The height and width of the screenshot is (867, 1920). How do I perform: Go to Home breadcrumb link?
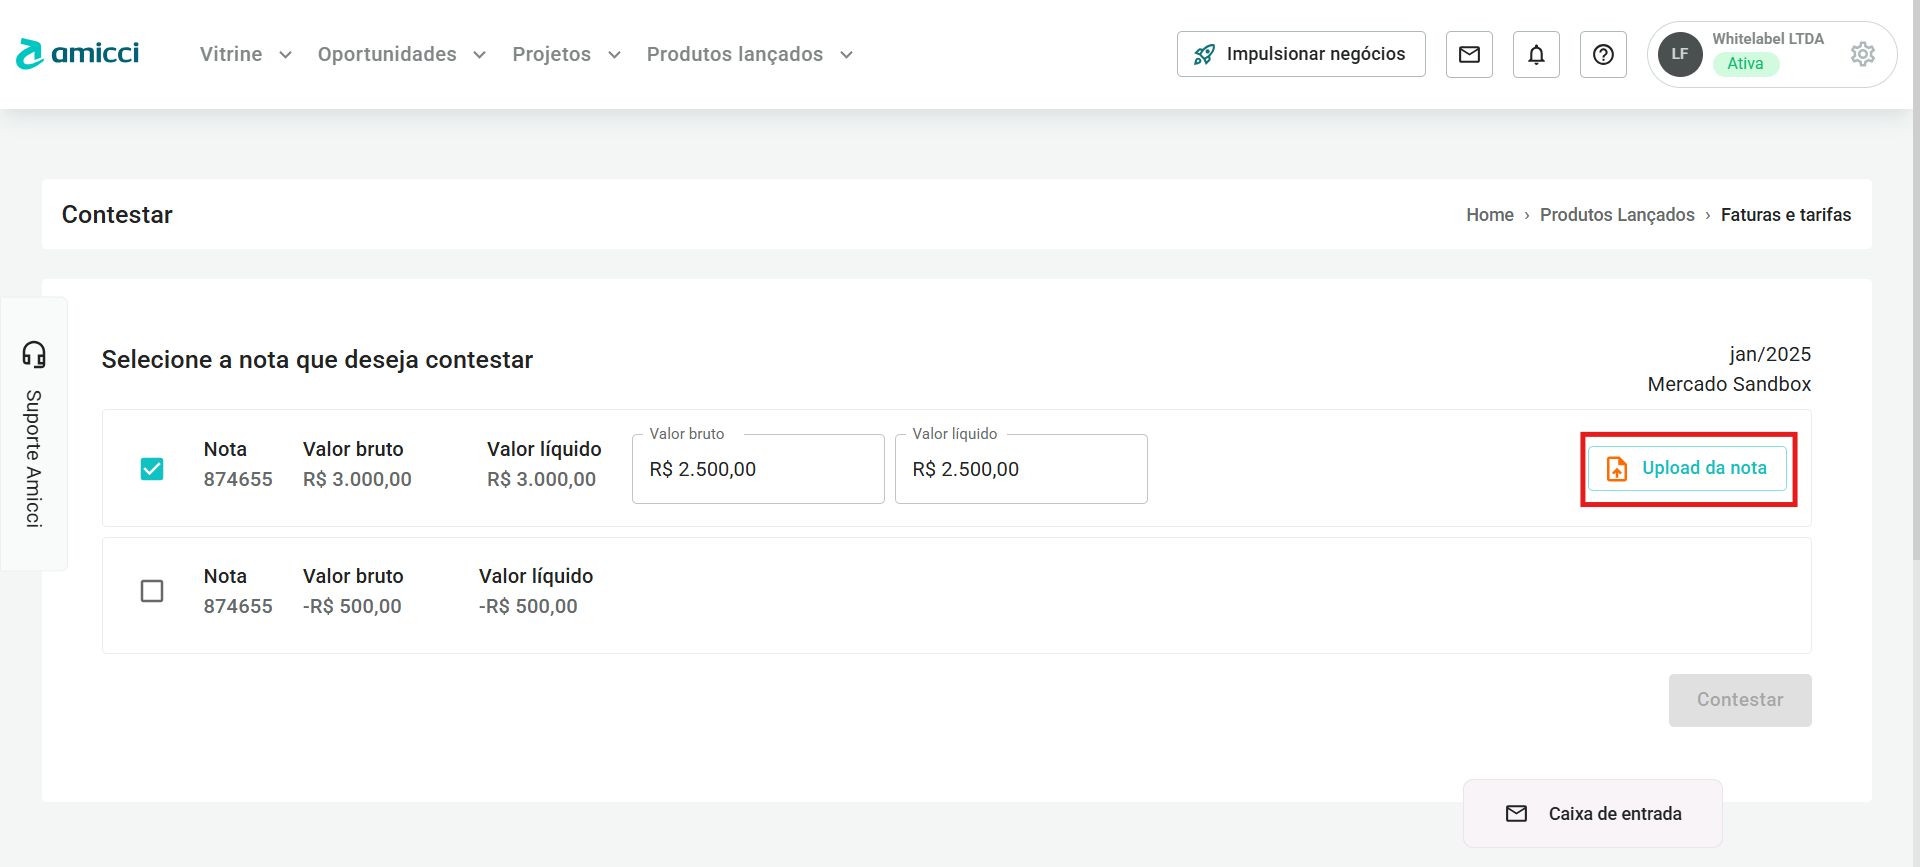(1489, 215)
